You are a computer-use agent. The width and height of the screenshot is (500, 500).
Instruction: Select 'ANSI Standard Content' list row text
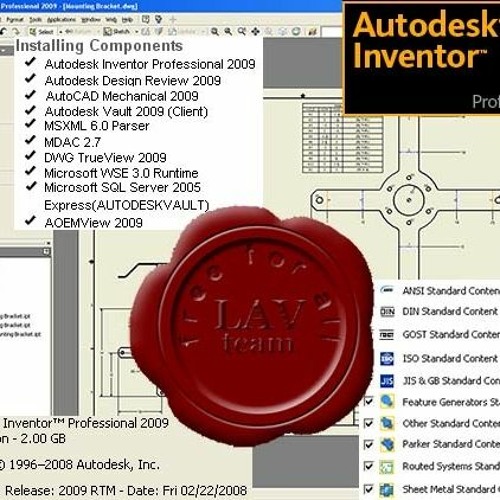(451, 291)
